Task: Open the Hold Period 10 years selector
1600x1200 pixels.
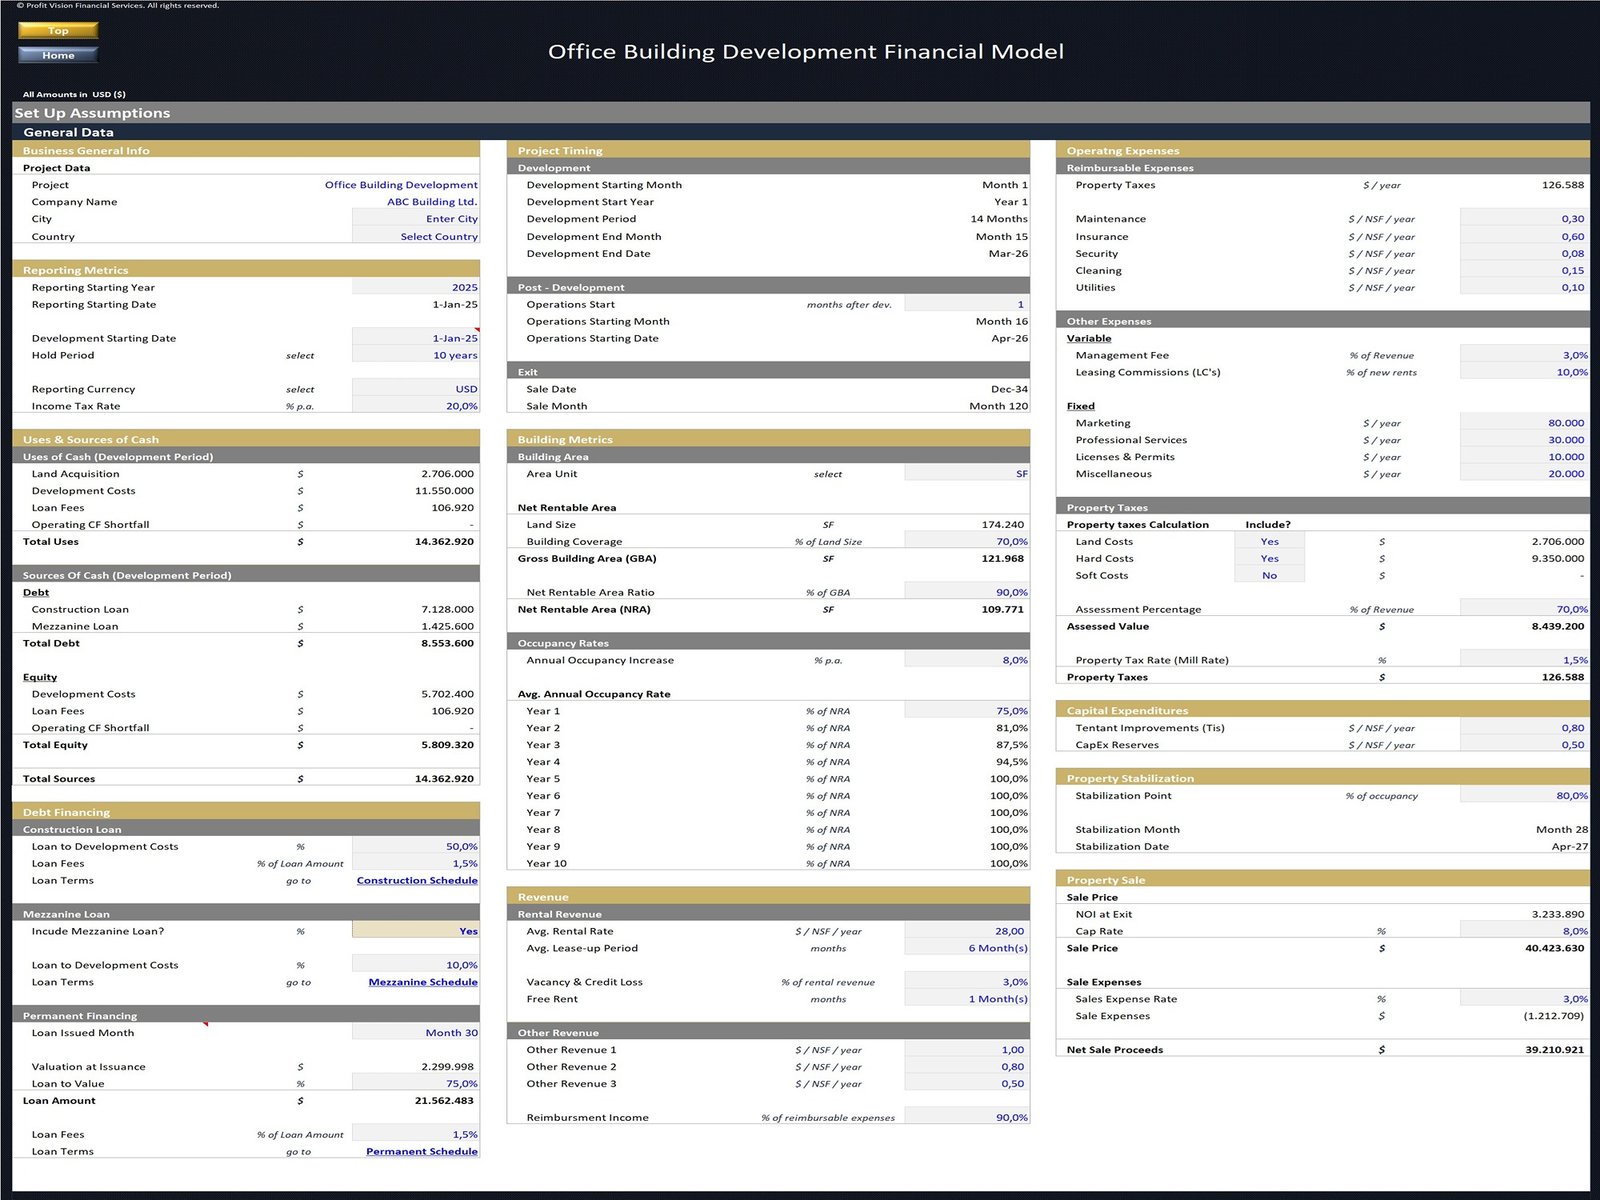Action: [x=415, y=356]
